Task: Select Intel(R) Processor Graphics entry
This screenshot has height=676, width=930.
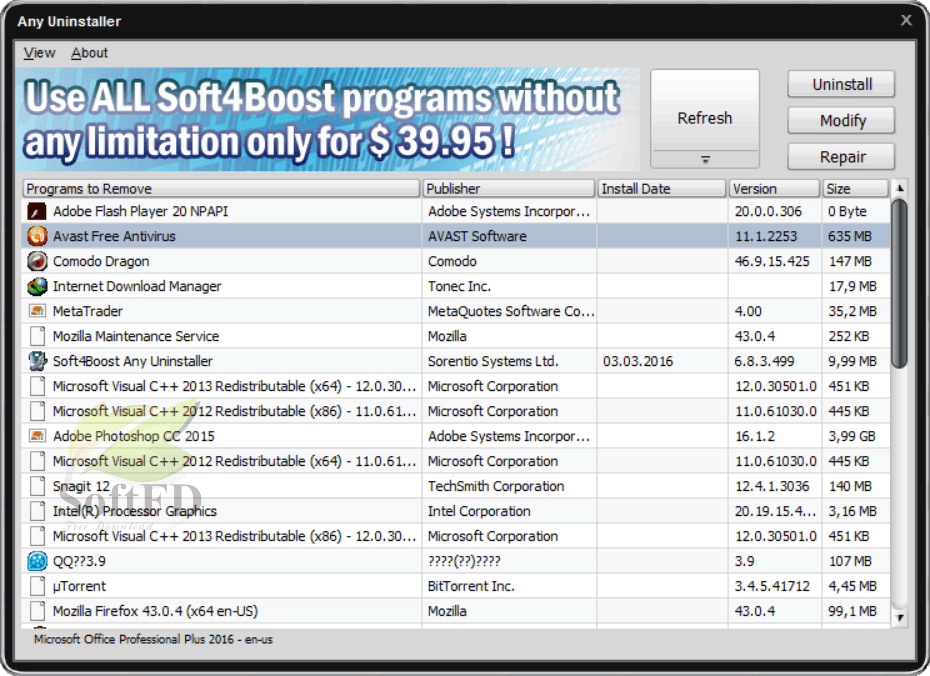Action: (456, 511)
